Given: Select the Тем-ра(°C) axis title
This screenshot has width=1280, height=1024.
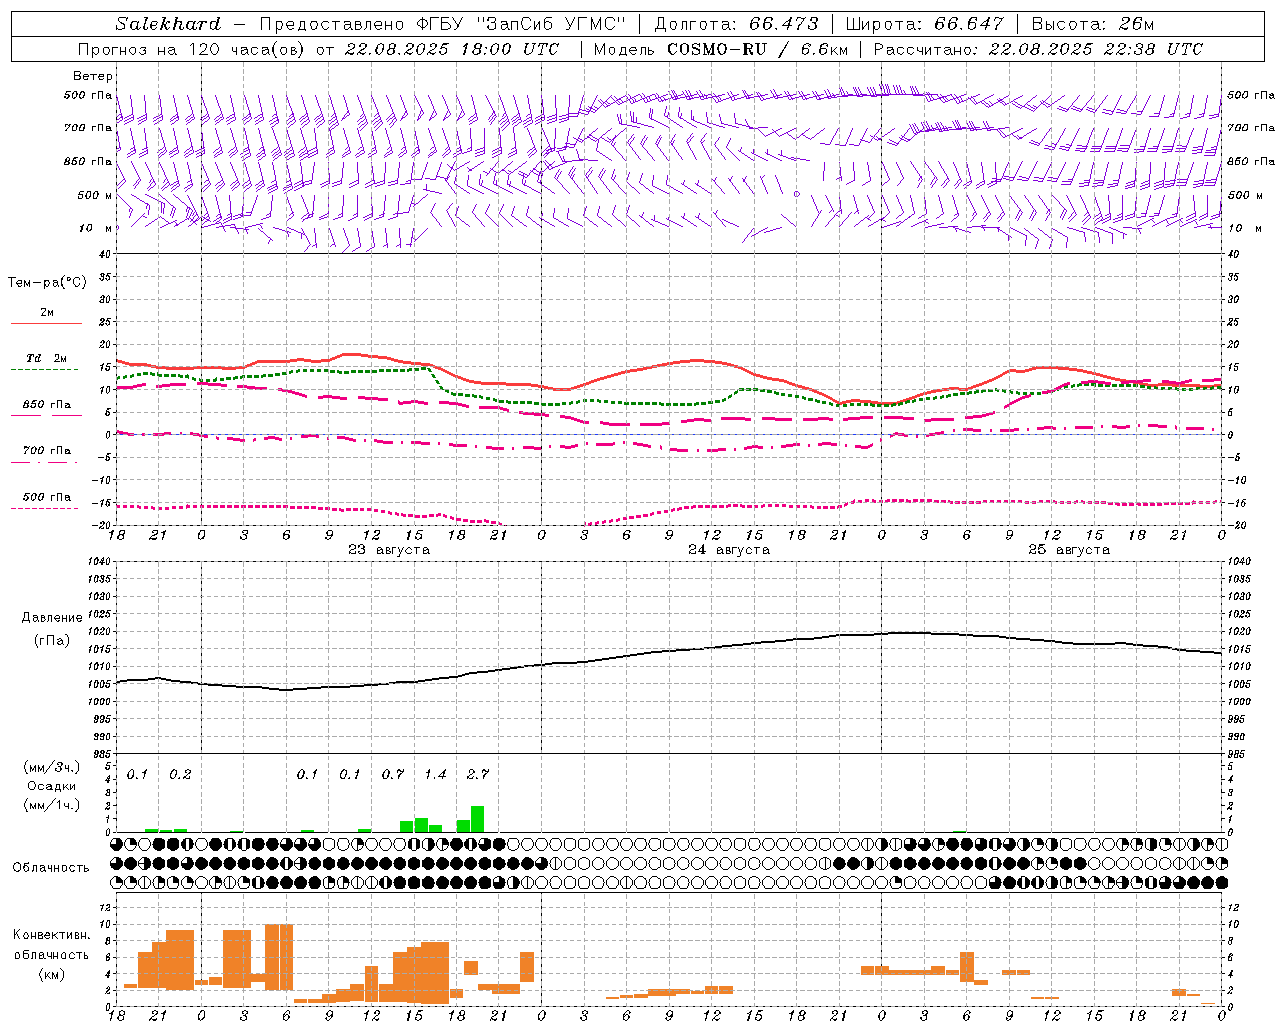Looking at the screenshot, I should point(47,283).
